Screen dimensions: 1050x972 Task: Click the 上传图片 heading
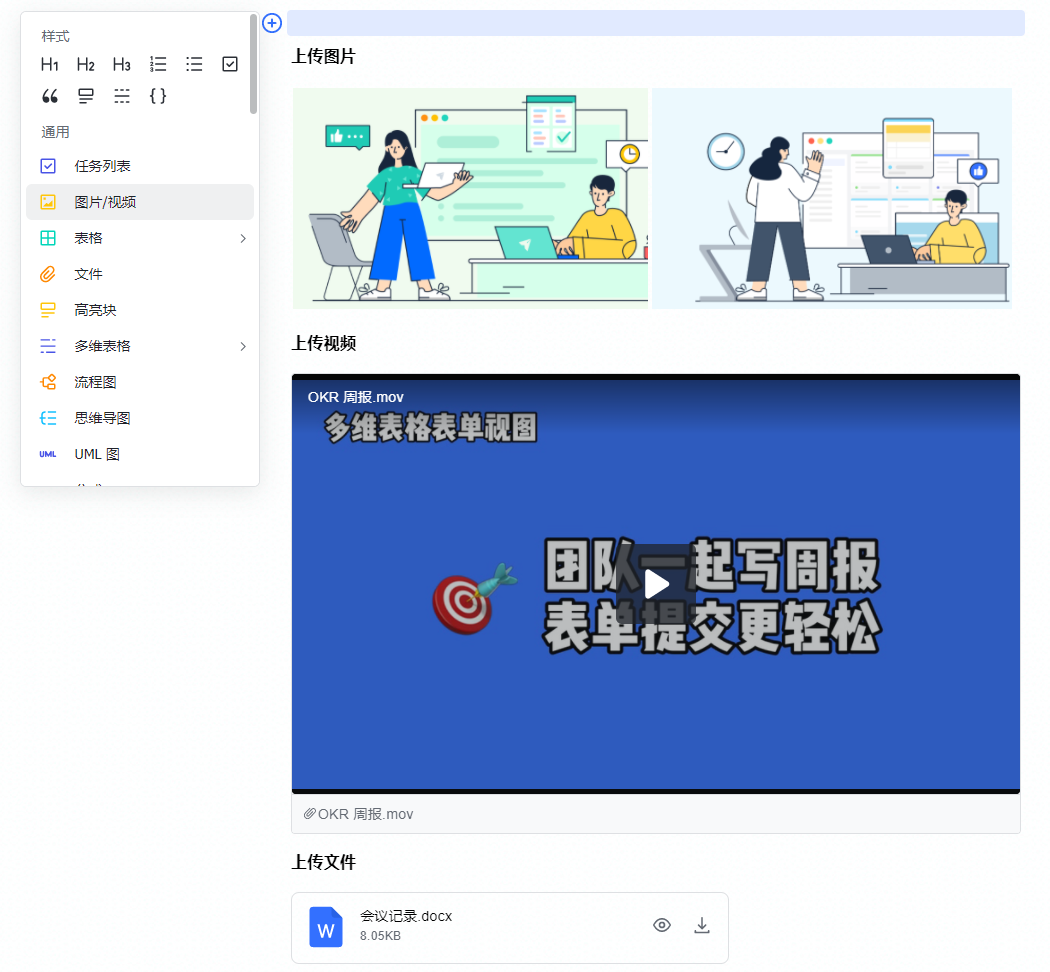[323, 57]
